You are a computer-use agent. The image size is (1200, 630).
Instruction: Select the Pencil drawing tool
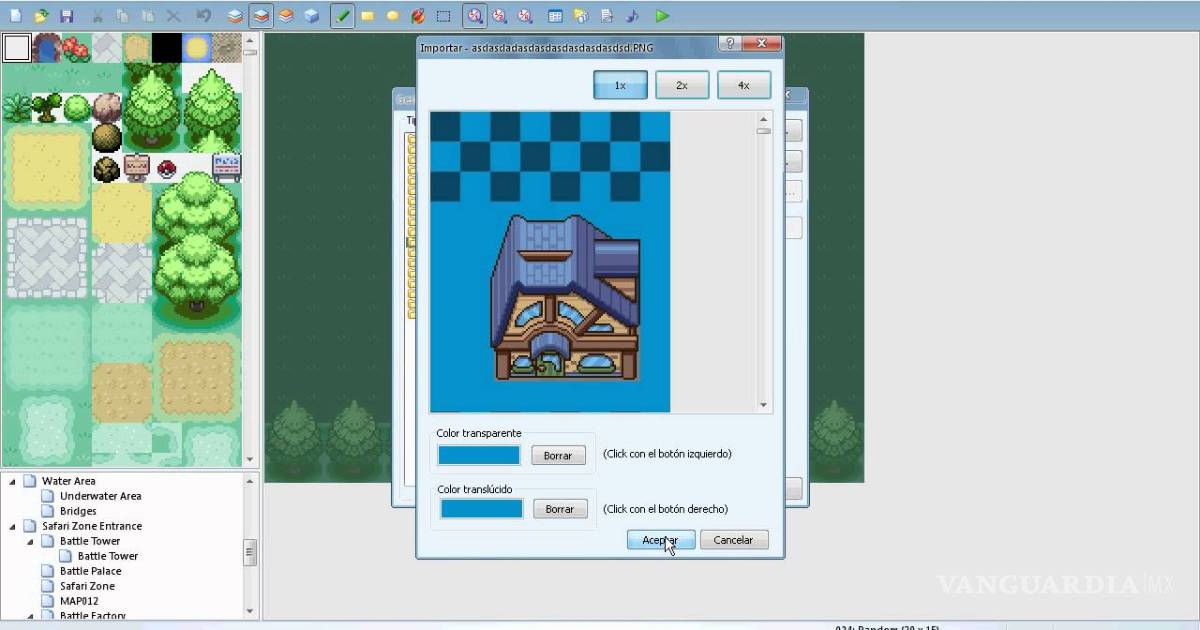(343, 16)
